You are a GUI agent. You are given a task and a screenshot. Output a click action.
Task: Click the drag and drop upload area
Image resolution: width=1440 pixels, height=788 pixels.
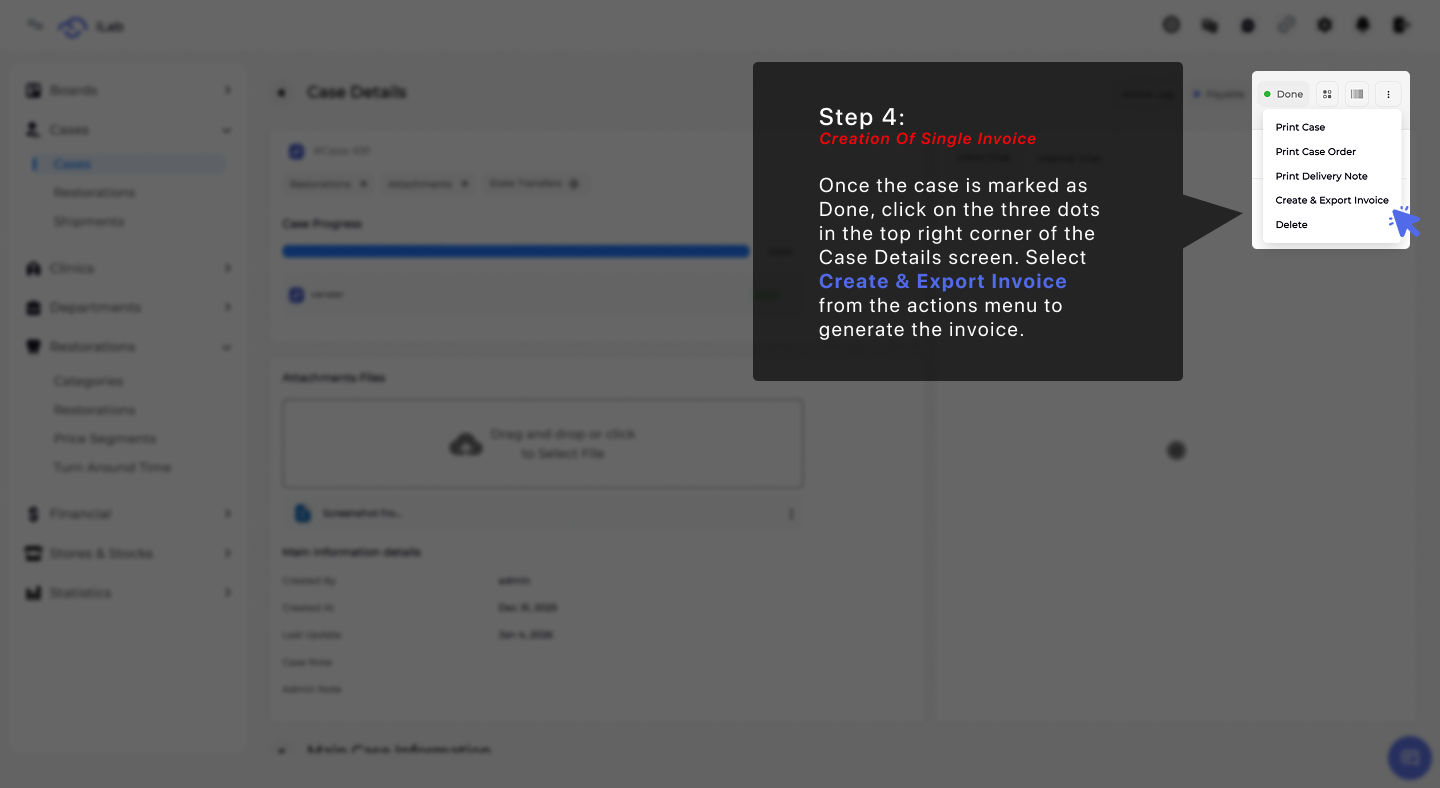pyautogui.click(x=543, y=444)
